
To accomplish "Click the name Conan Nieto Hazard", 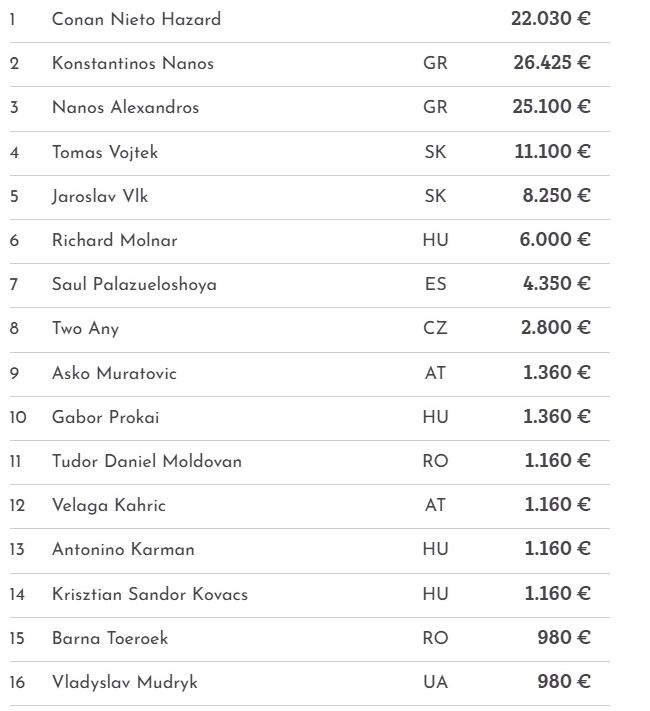I will click(136, 19).
